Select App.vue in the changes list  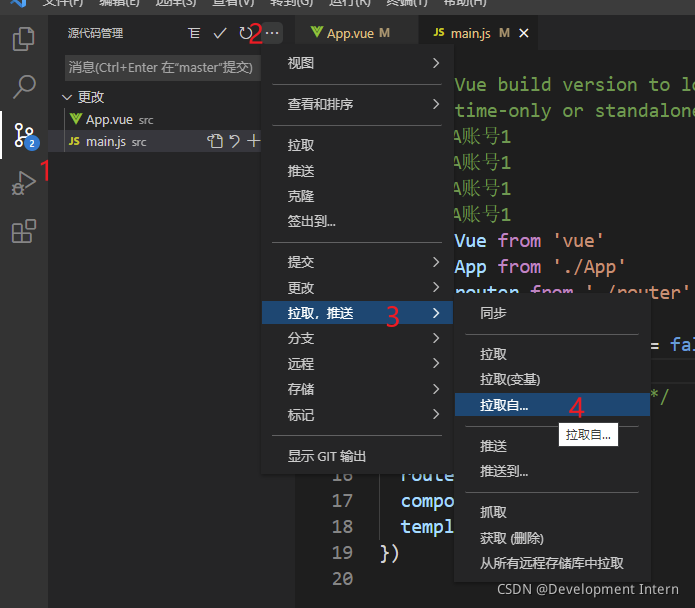154,119
